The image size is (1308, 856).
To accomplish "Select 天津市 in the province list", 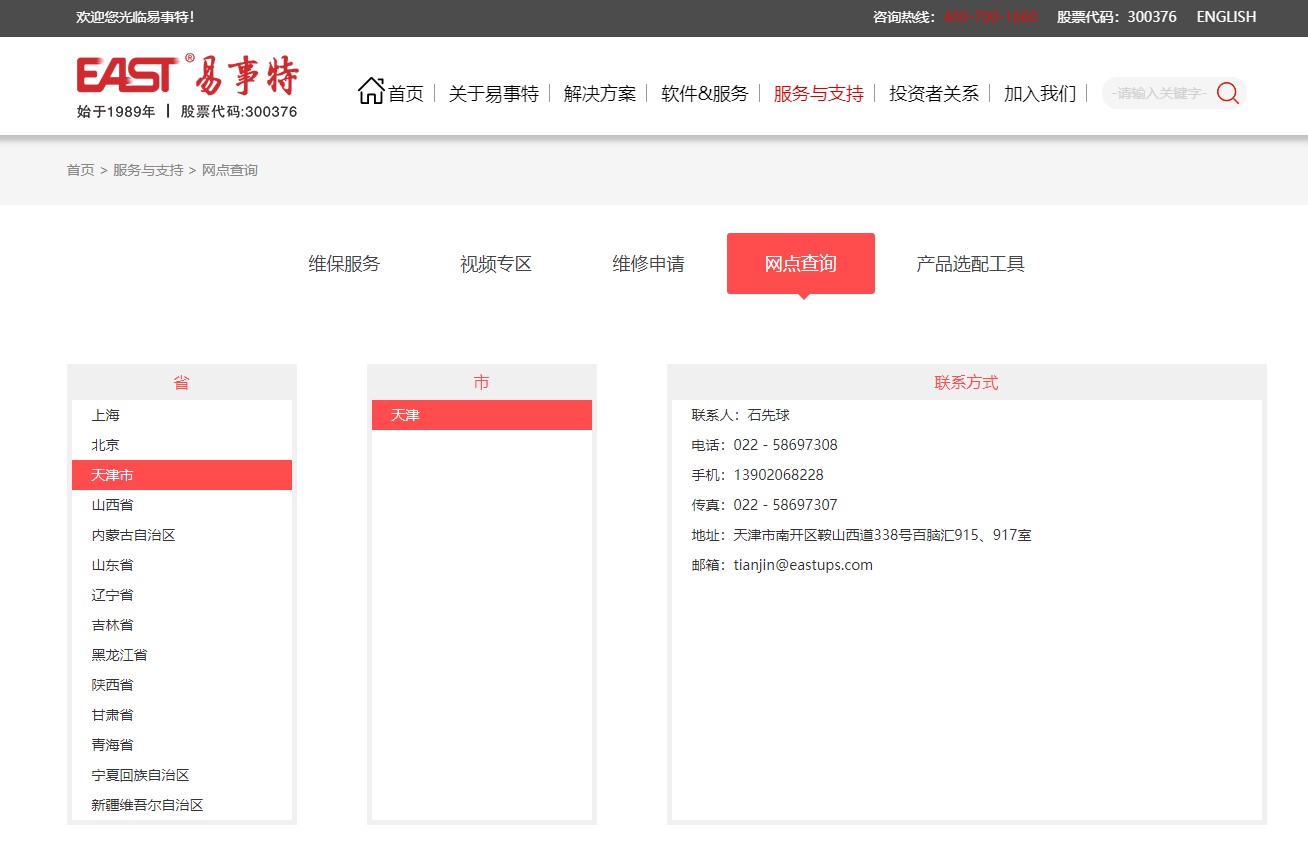I will pos(182,475).
